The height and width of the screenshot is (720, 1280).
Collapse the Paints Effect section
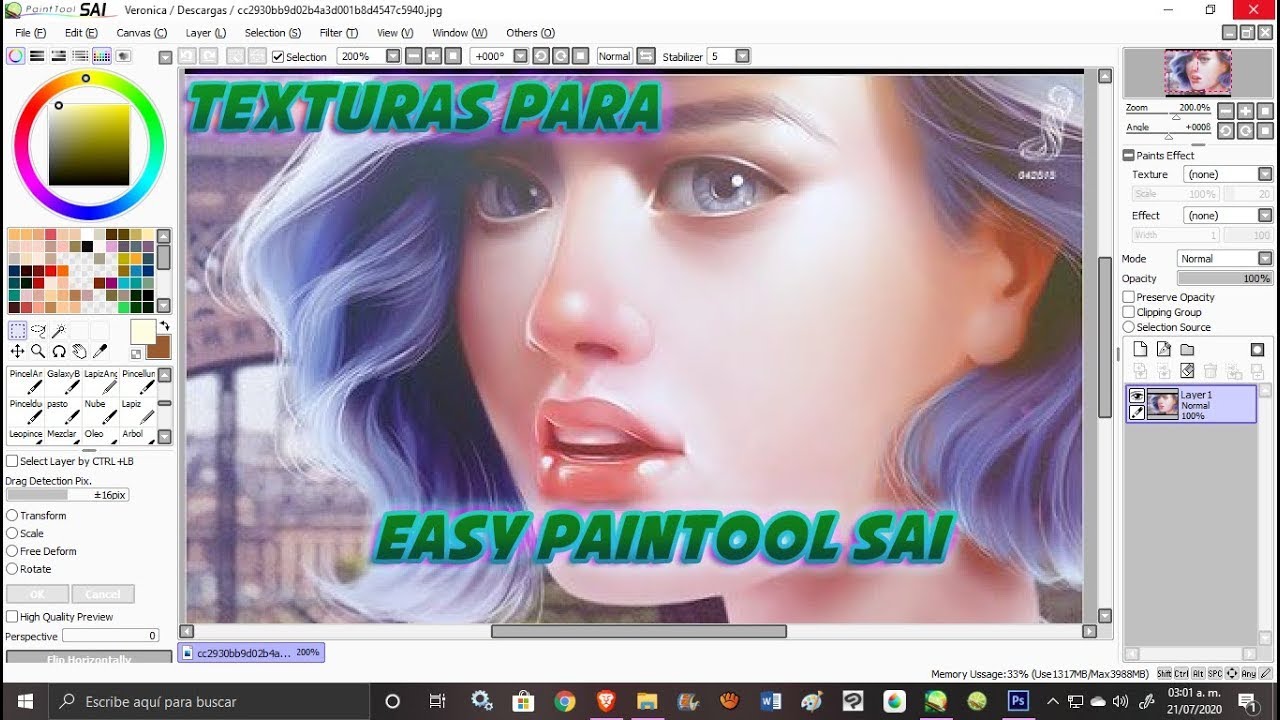(1128, 155)
